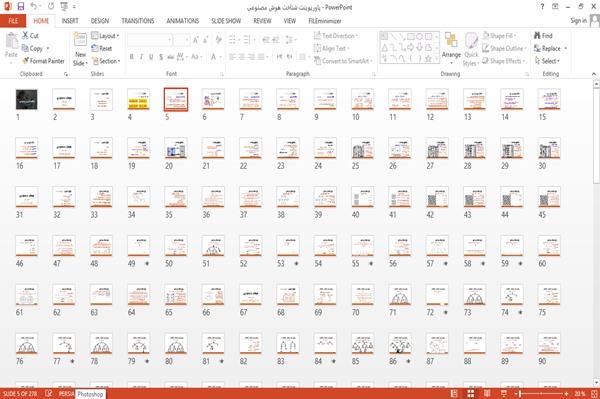This screenshot has height=399, width=600.
Task: Click the vertical scrollbar thumb
Action: (596, 136)
